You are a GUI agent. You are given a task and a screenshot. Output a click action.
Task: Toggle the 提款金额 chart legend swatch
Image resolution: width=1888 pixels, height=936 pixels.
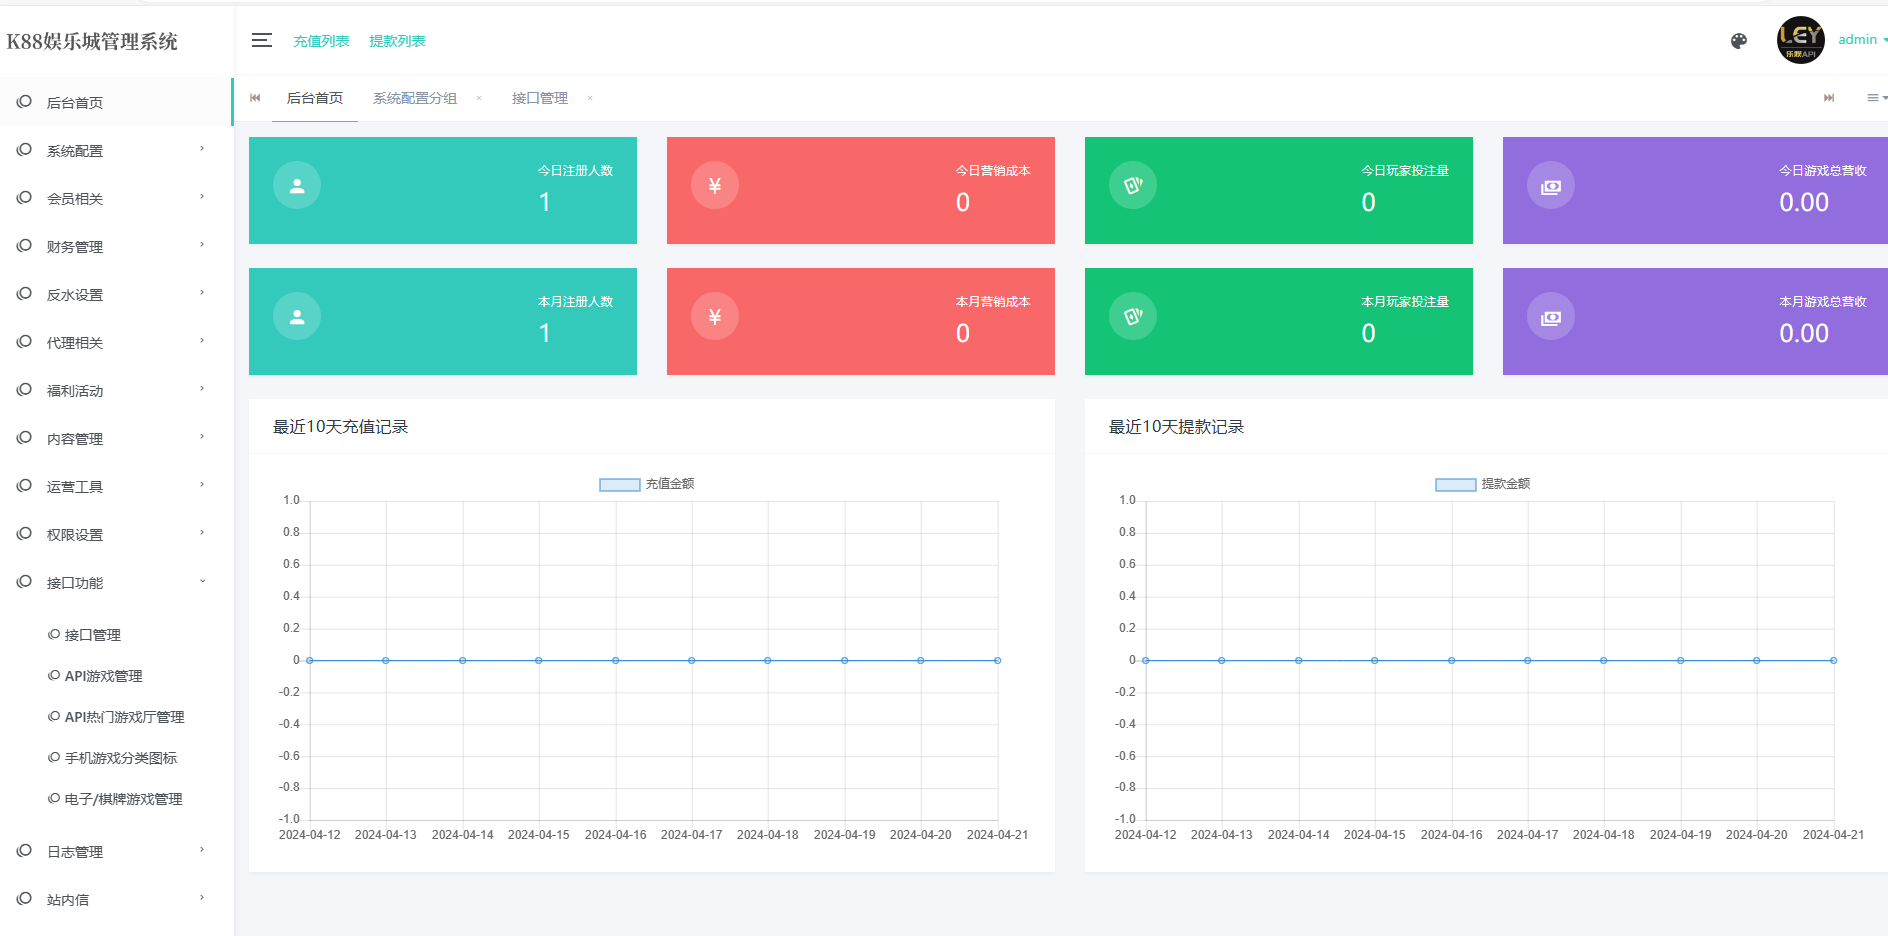pyautogui.click(x=1456, y=484)
